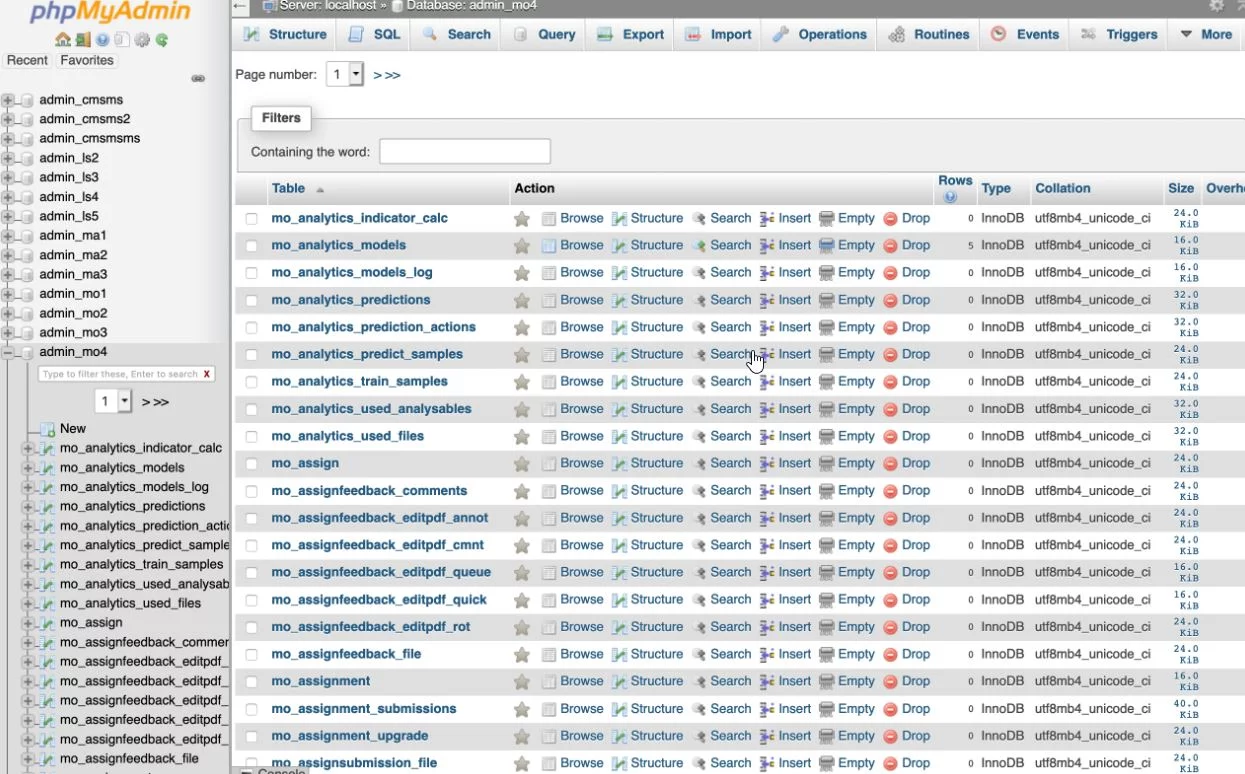This screenshot has height=774, width=1245.
Task: Open the Events tab
Action: pos(1025,34)
